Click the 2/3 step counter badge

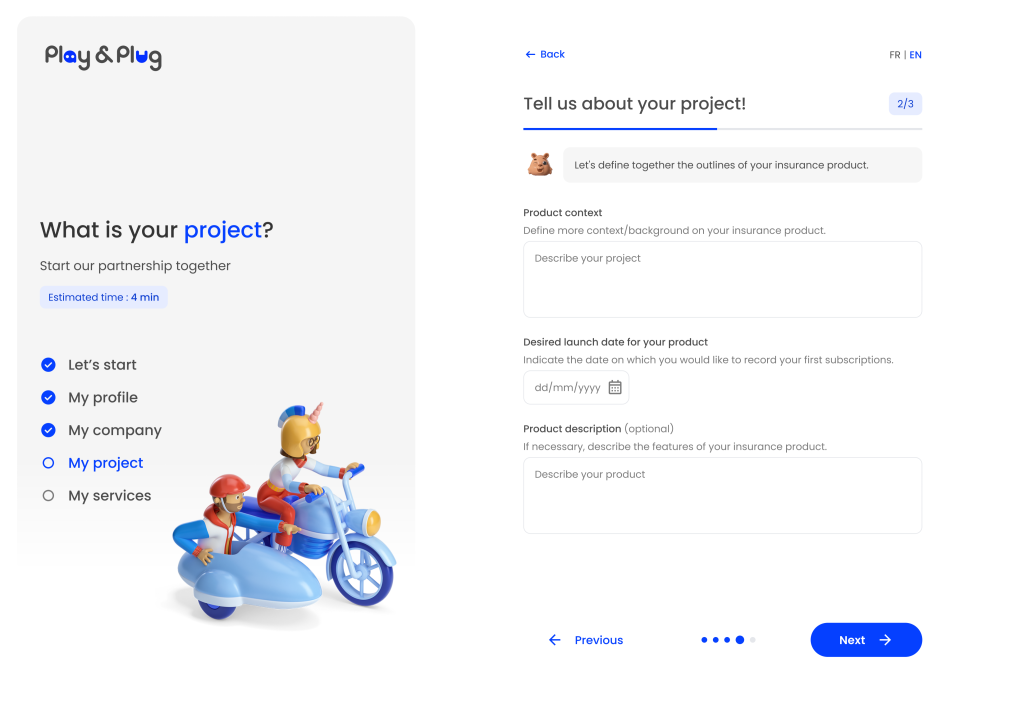(x=905, y=104)
